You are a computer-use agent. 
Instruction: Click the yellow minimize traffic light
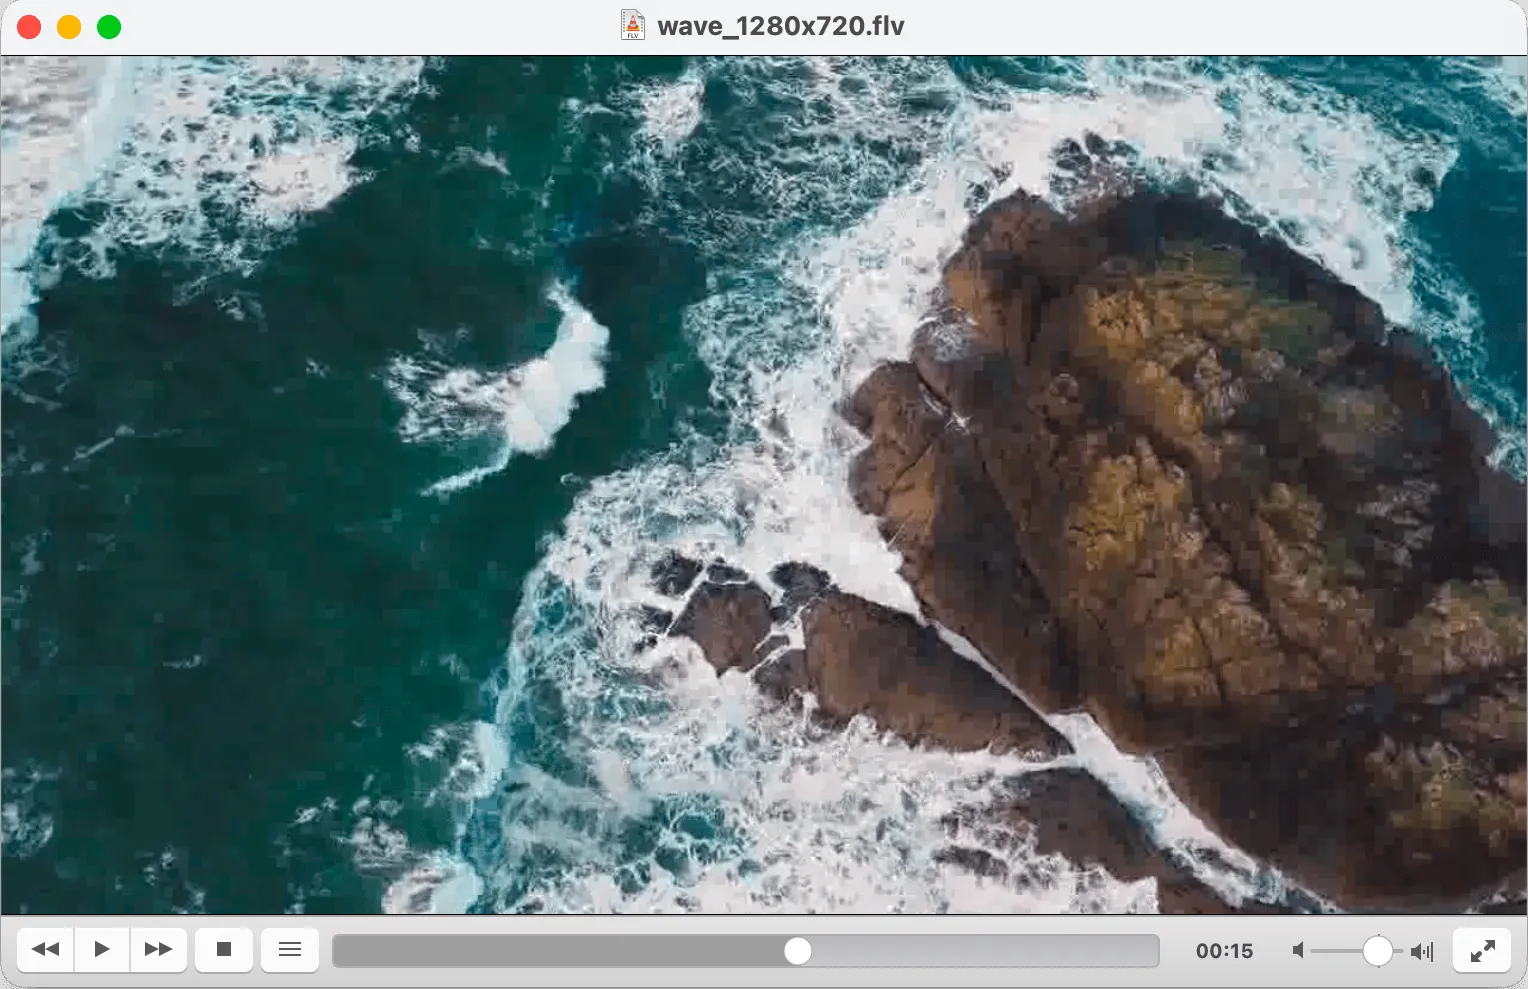69,27
